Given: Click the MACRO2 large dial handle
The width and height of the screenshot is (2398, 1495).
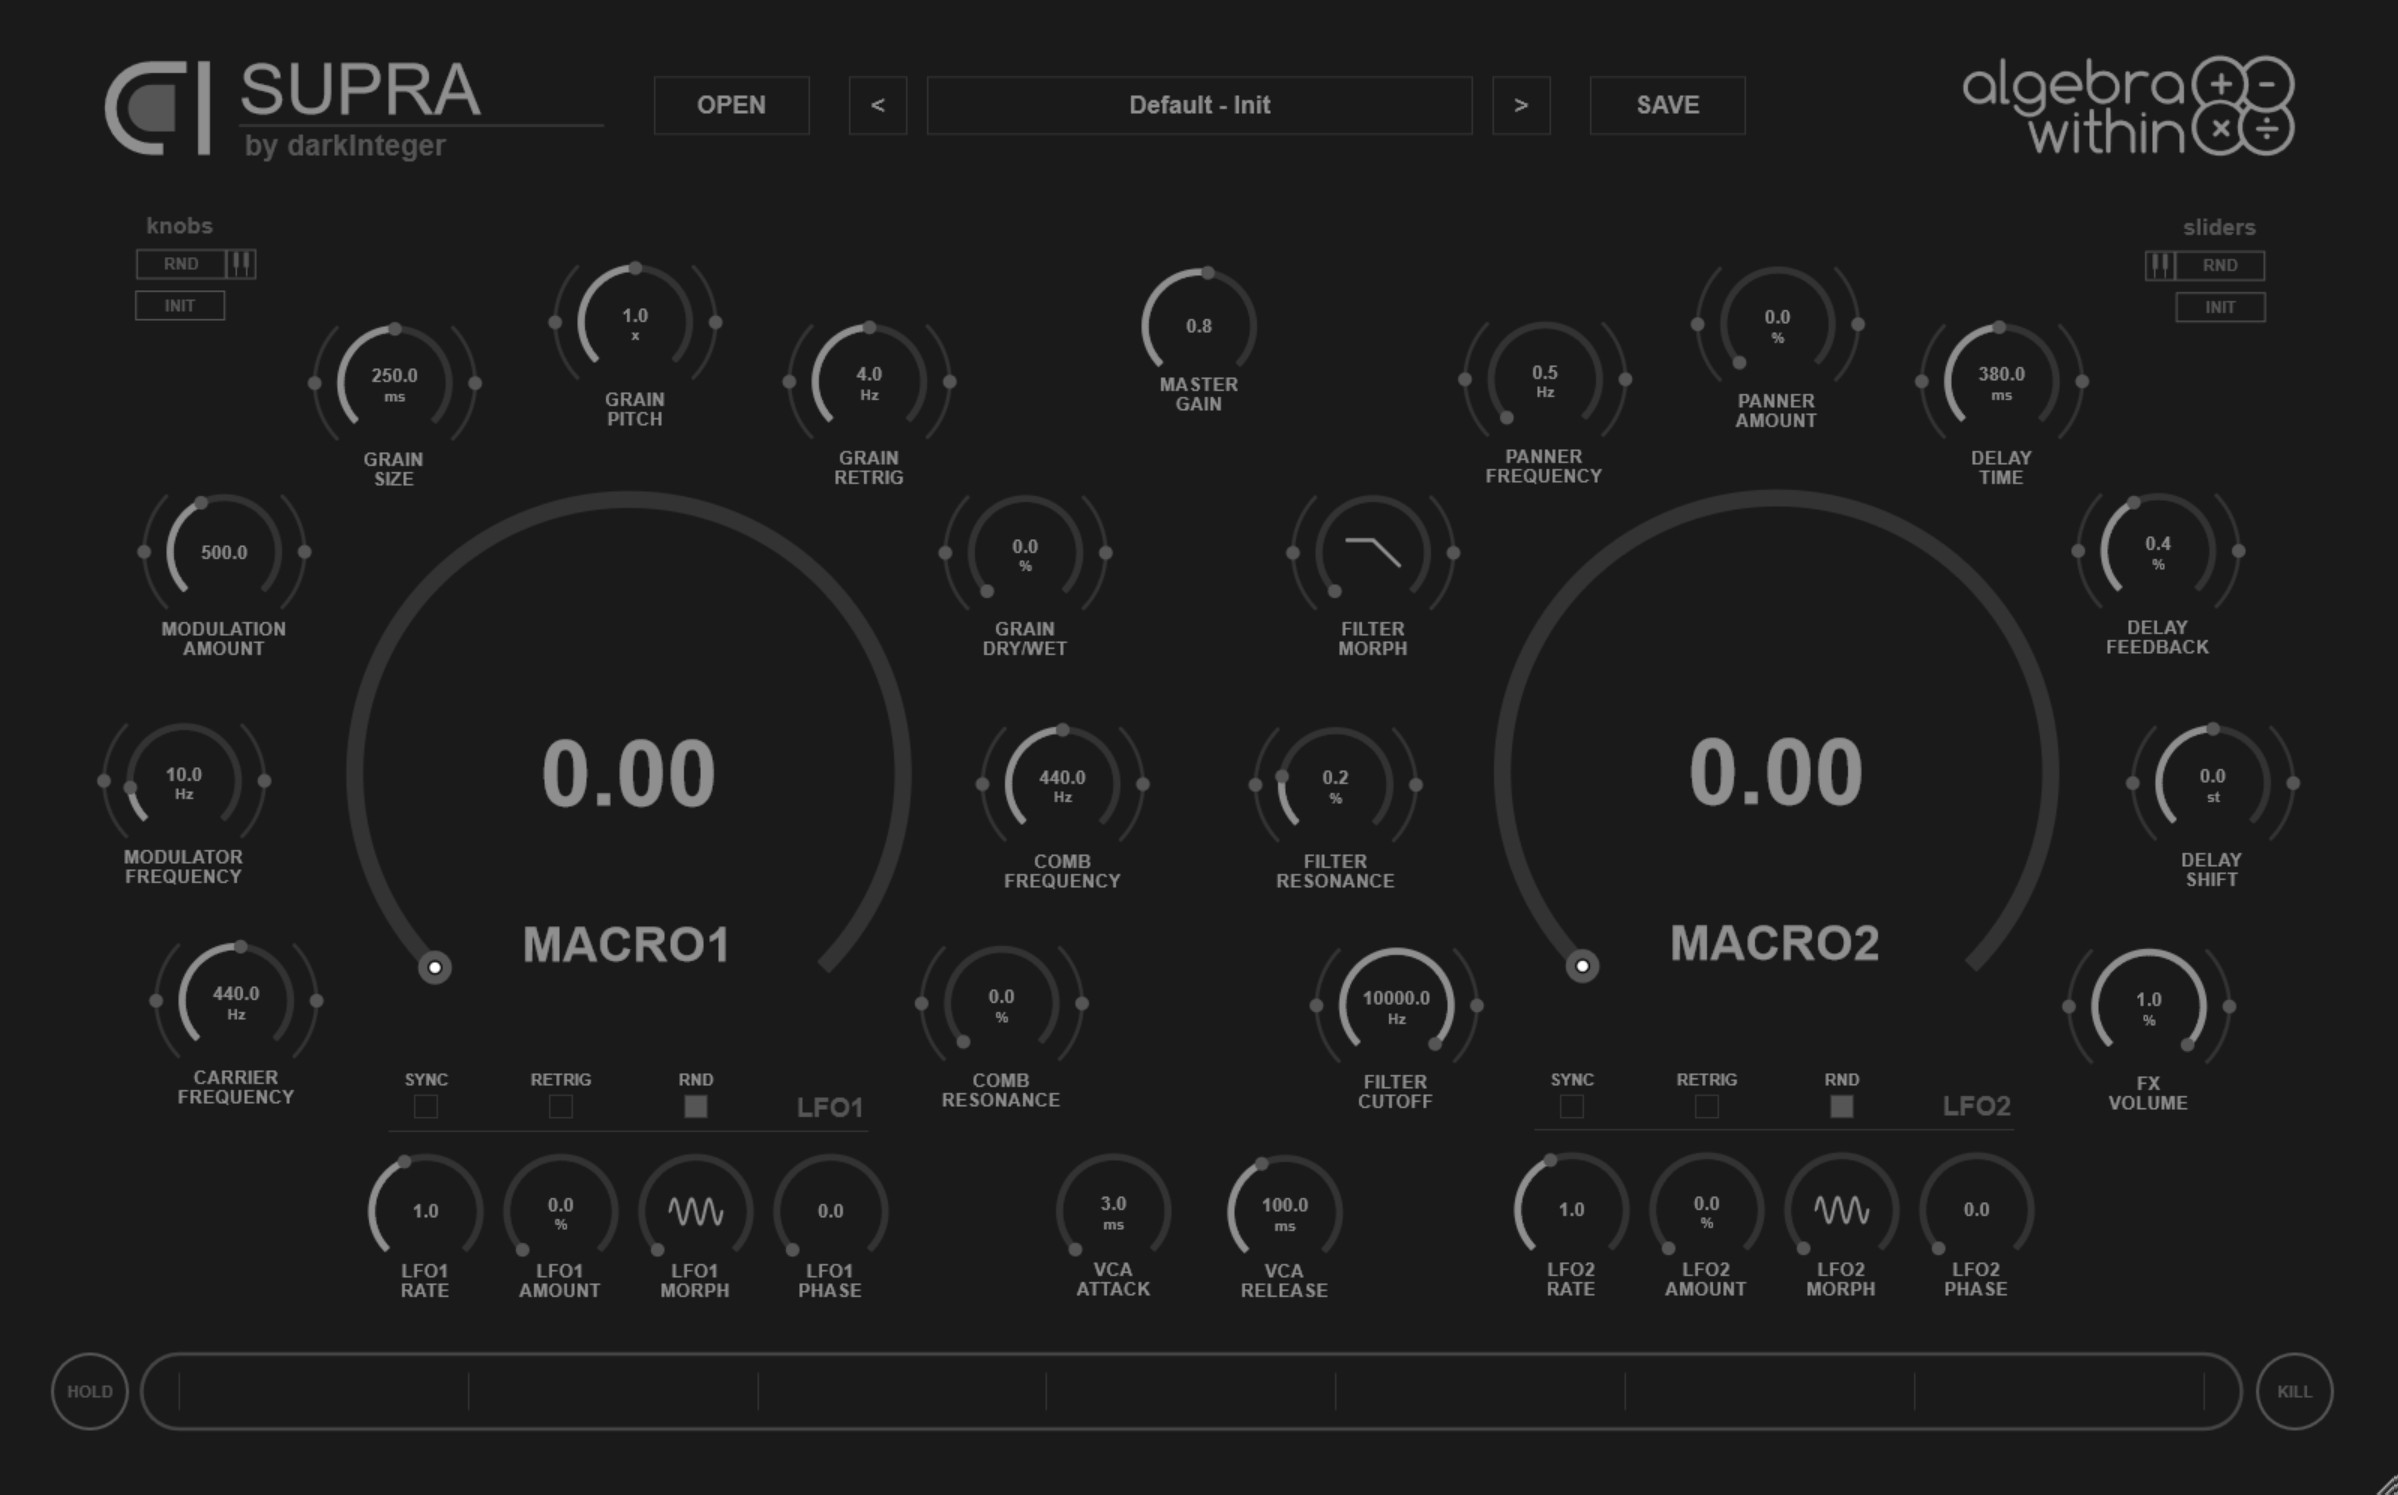Looking at the screenshot, I should tap(1582, 966).
